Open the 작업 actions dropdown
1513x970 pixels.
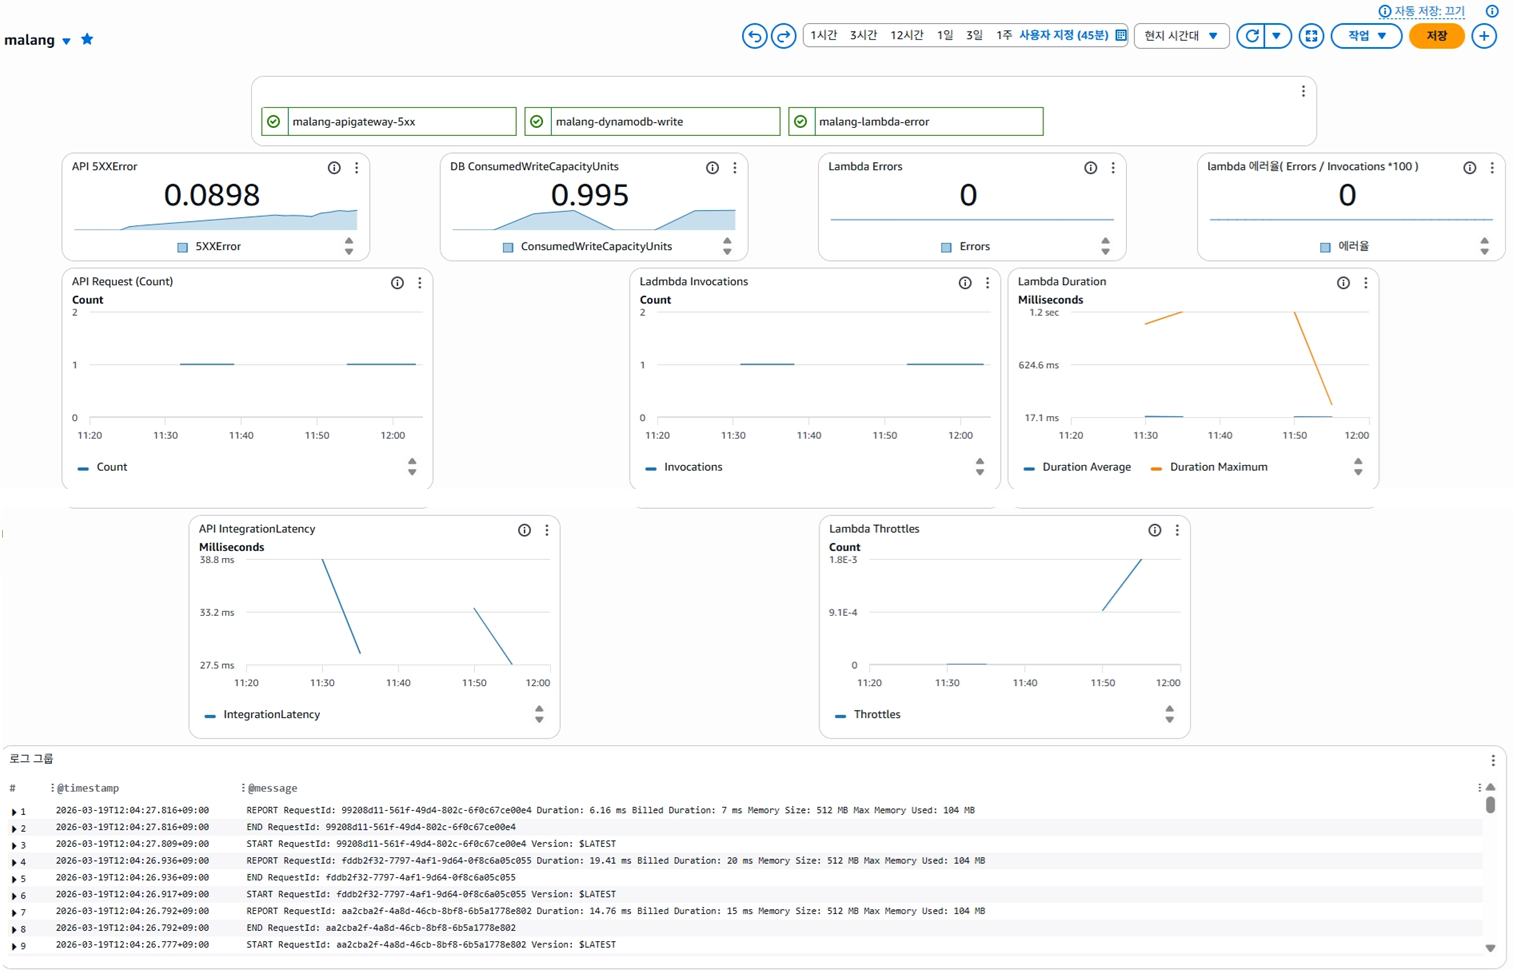pyautogui.click(x=1366, y=35)
